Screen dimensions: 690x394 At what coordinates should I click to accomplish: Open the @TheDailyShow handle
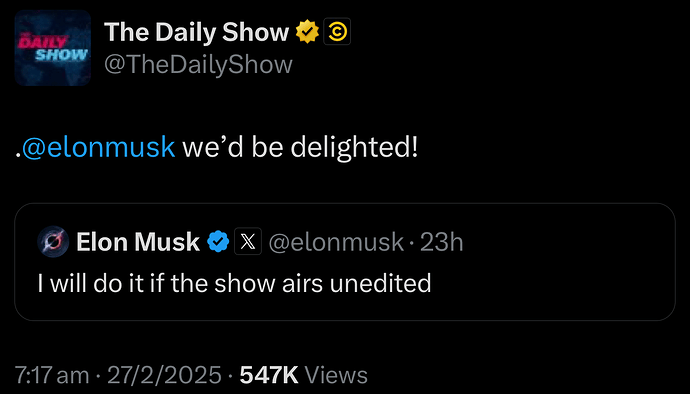point(198,65)
